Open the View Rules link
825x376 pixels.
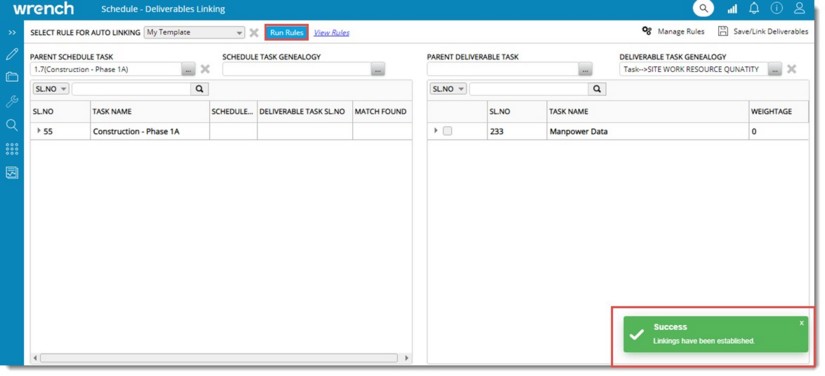click(x=331, y=33)
